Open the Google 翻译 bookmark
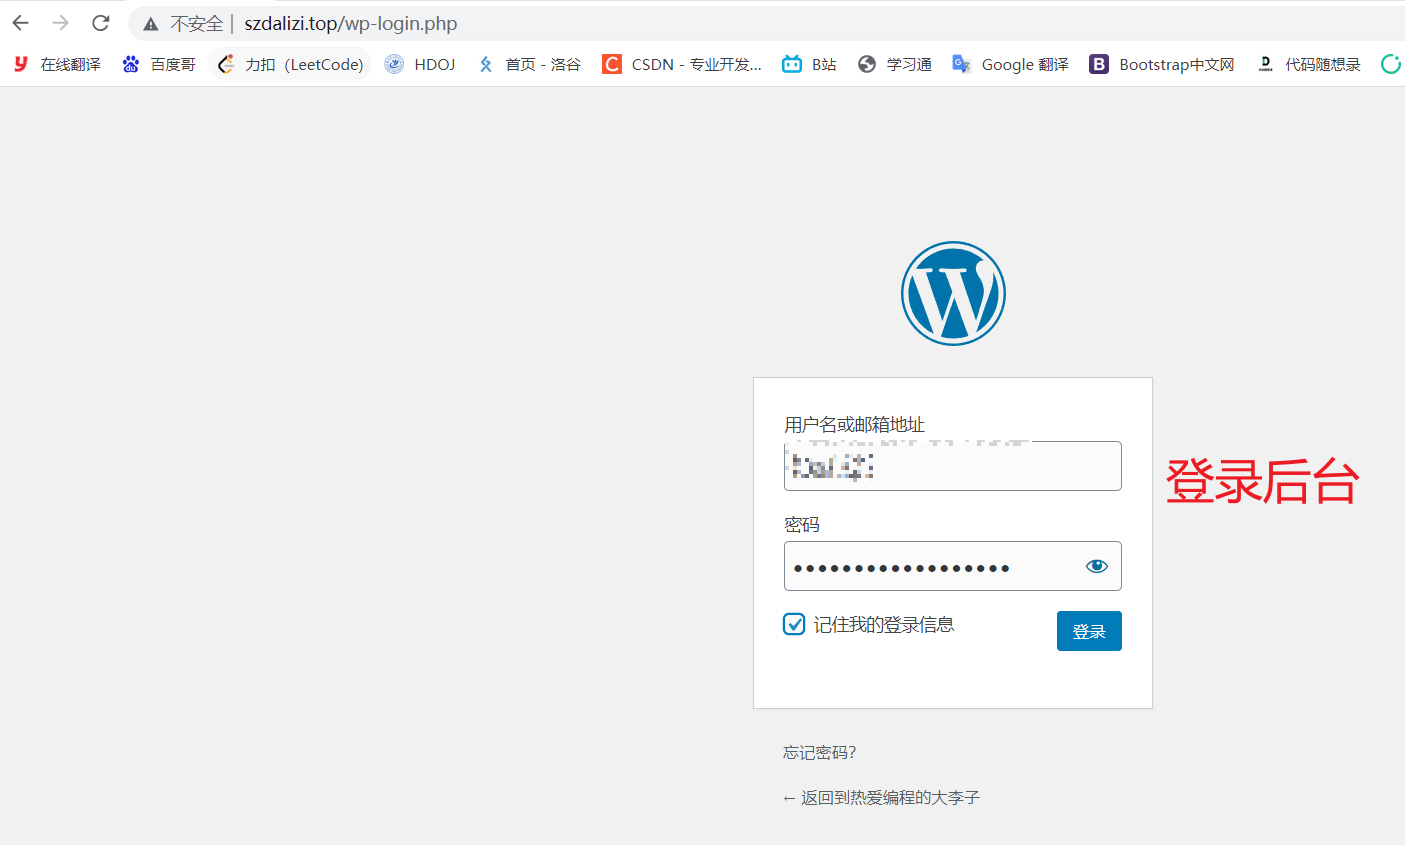The height and width of the screenshot is (845, 1405). (x=1011, y=64)
